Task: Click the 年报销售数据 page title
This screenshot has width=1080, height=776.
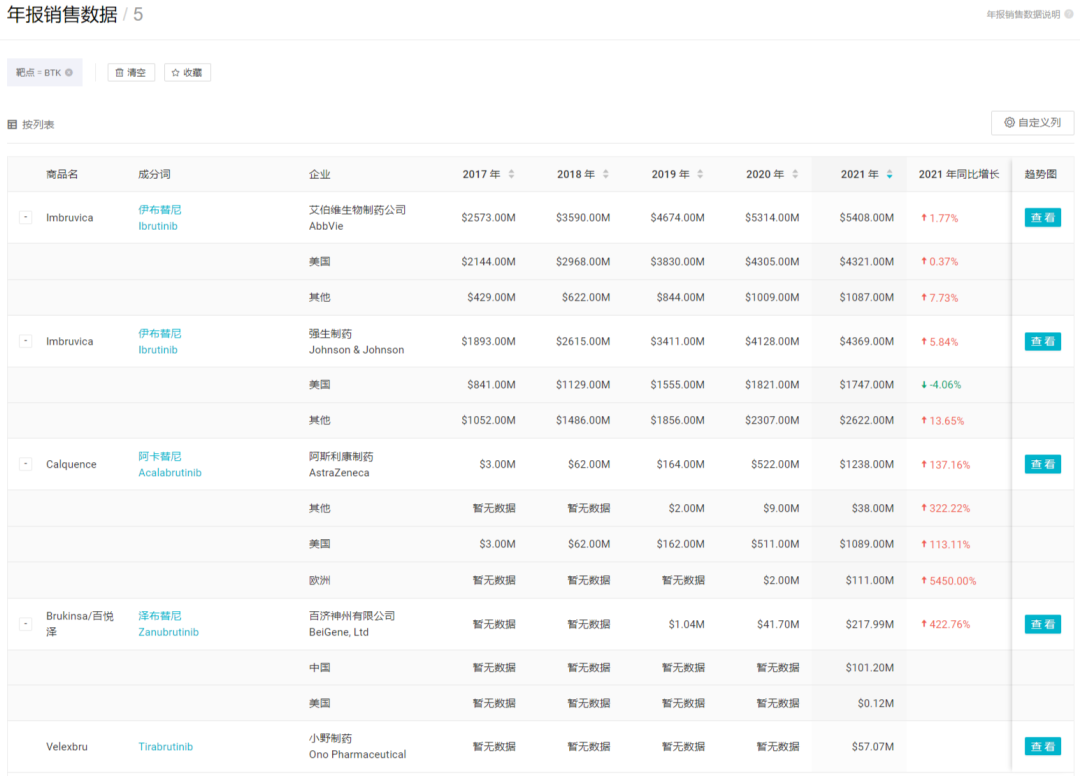Action: [62, 14]
